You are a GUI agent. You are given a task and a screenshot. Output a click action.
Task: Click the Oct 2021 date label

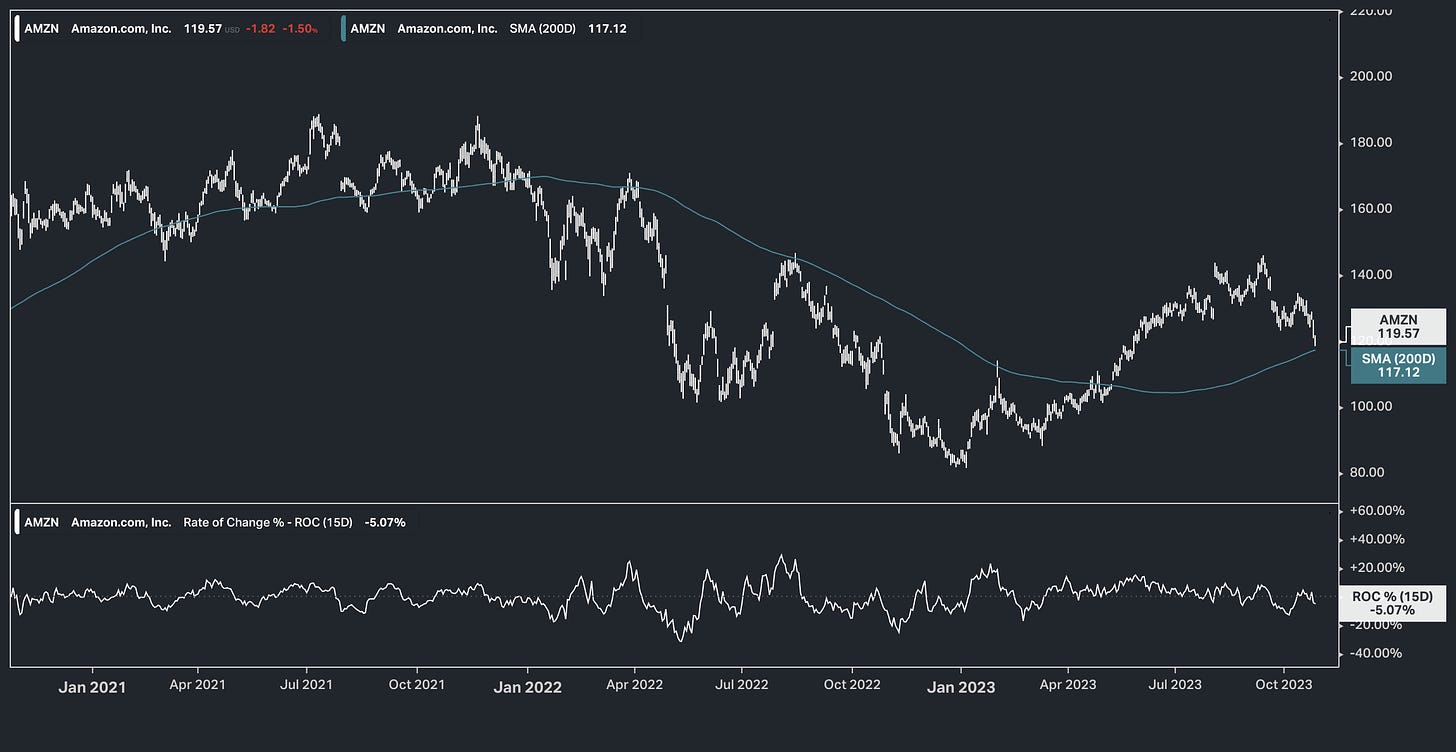pos(416,686)
